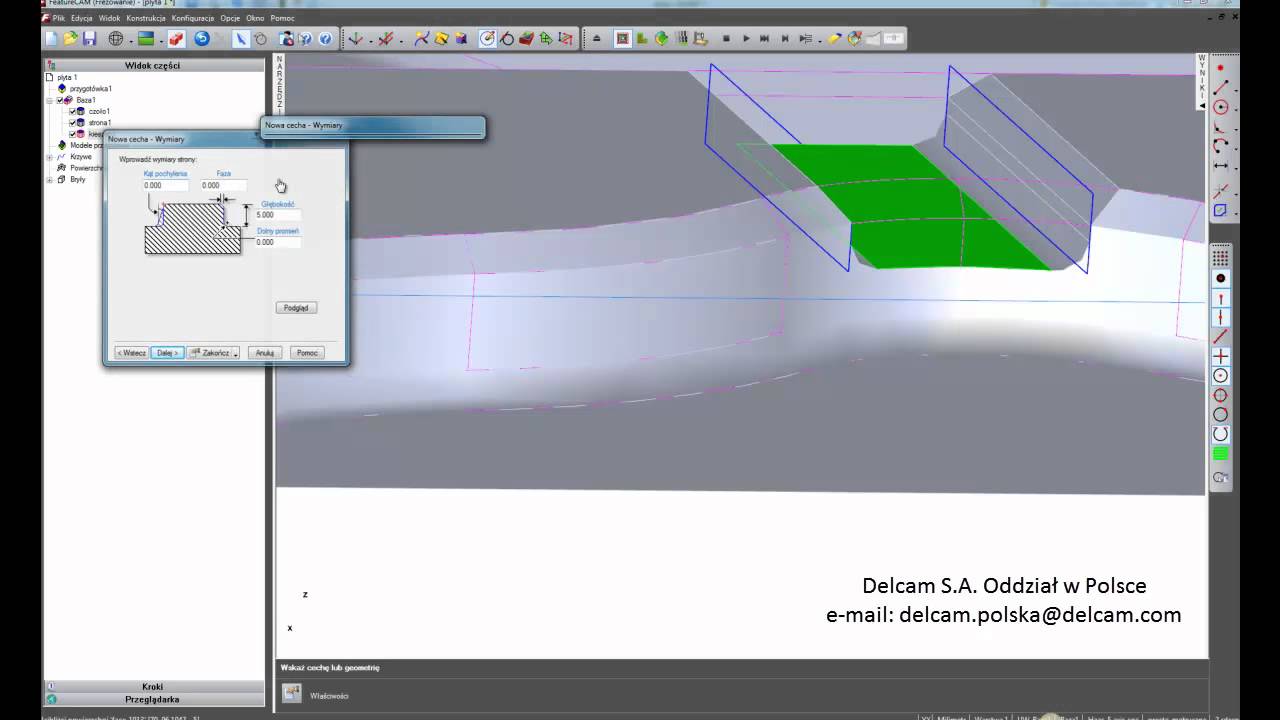Image resolution: width=1280 pixels, height=720 pixels.
Task: Click the curves tool icon in toolbar
Action: click(x=422, y=39)
